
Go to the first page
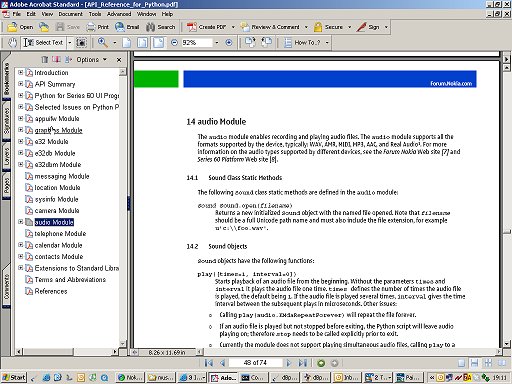209,363
